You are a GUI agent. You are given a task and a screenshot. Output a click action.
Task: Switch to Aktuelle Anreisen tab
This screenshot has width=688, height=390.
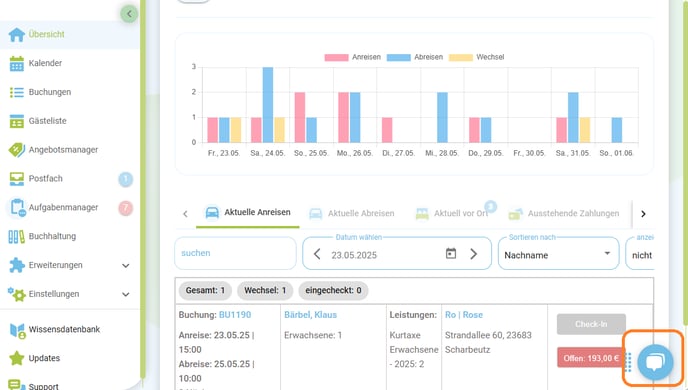click(248, 213)
